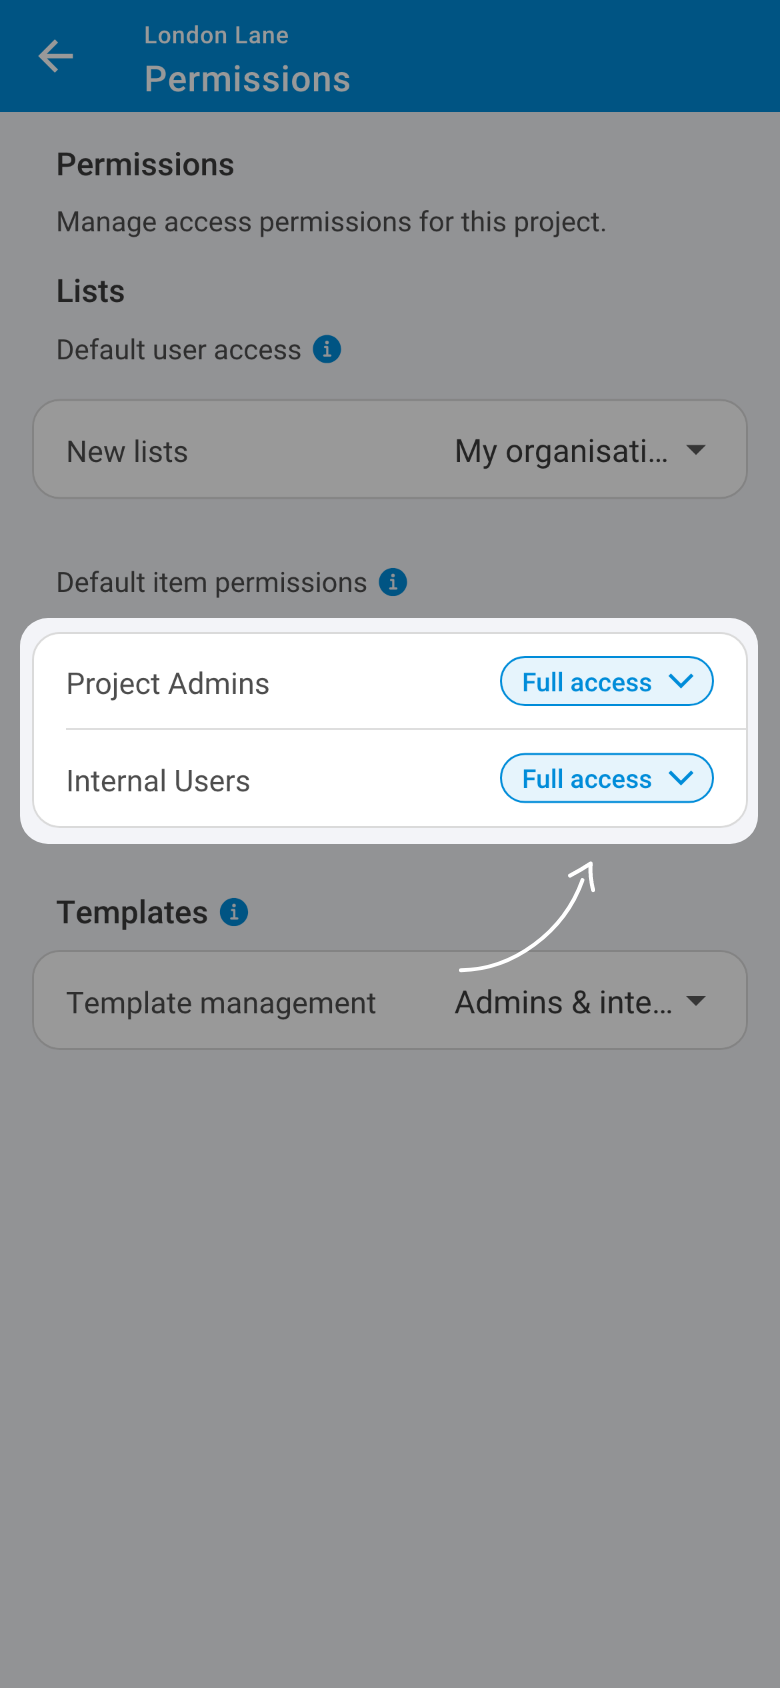Show info for Default user access
The width and height of the screenshot is (780, 1688).
327,349
